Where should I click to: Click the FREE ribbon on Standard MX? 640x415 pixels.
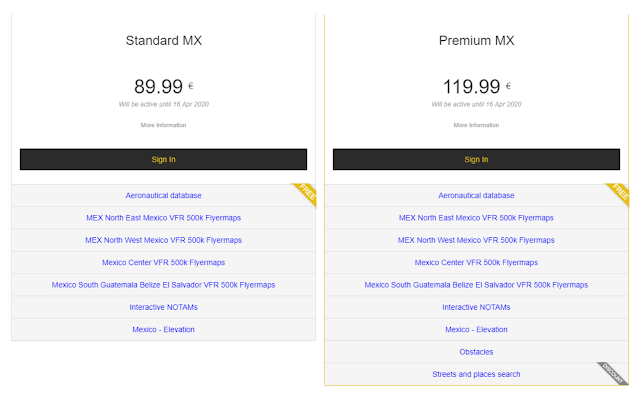[x=305, y=194]
